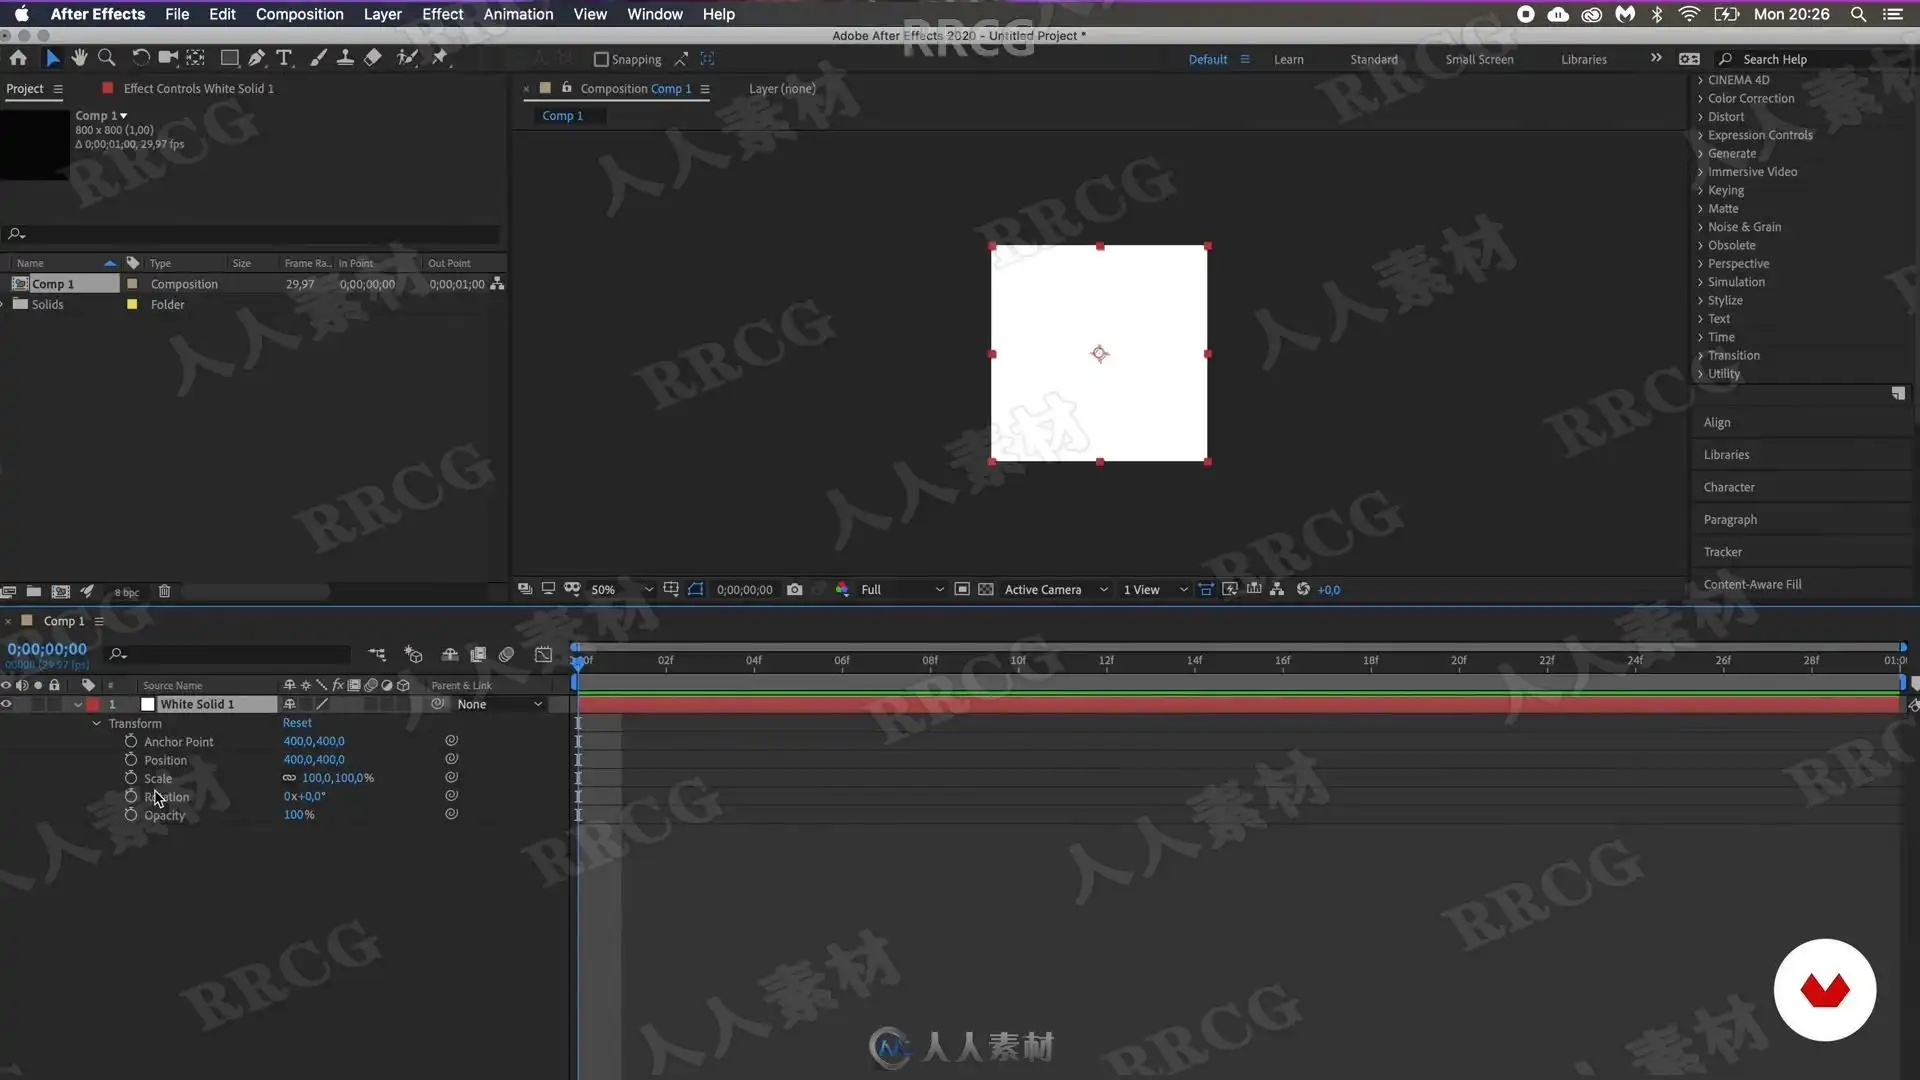Open the 1 View layout dropdown
This screenshot has width=1920, height=1080.
point(1155,589)
